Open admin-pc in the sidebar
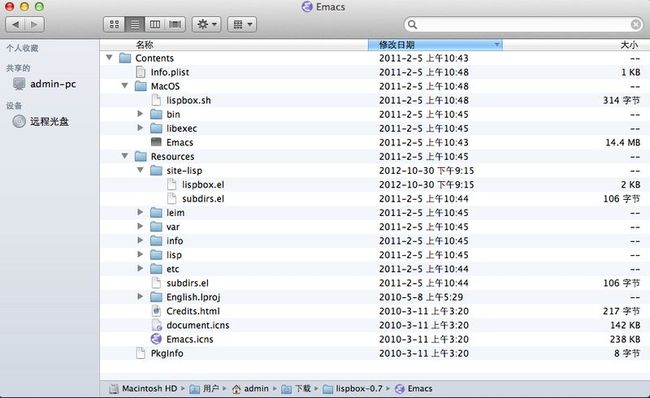Viewport: 650px width, 398px height. pyautogui.click(x=44, y=84)
